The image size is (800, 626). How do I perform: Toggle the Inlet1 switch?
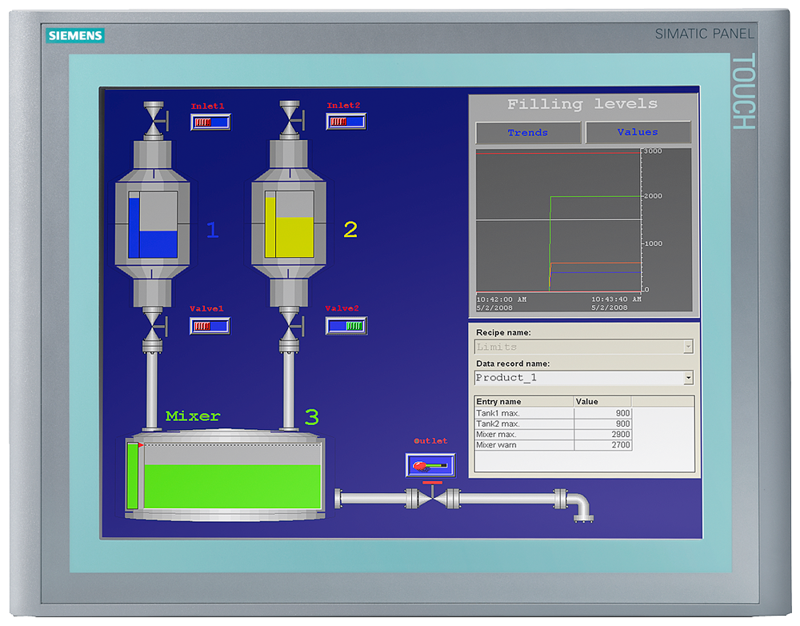pos(211,122)
